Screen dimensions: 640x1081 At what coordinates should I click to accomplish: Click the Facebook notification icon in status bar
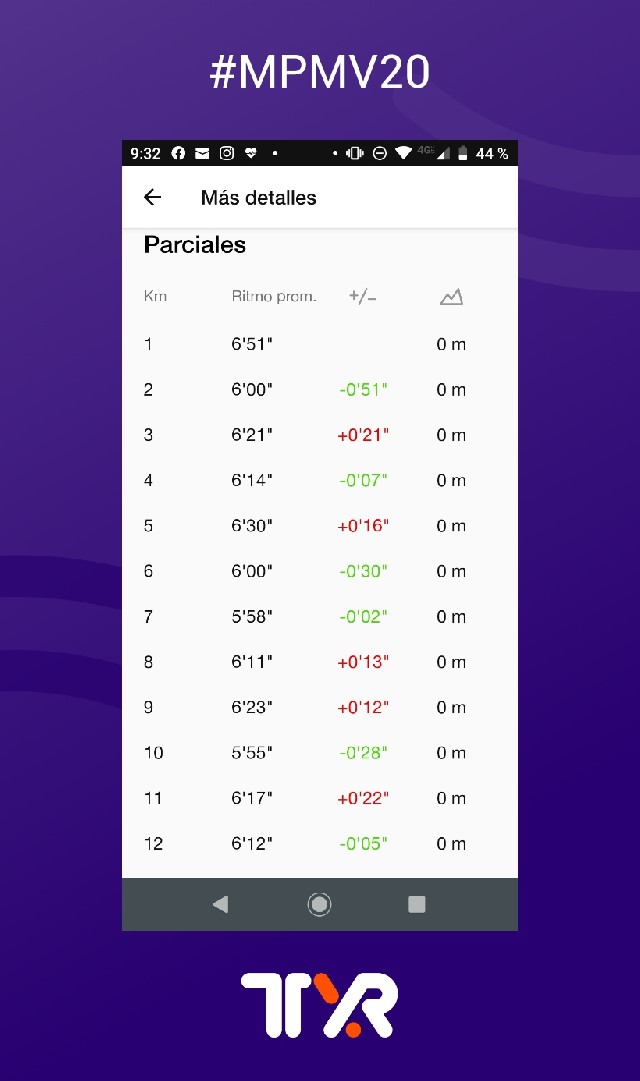coord(179,153)
